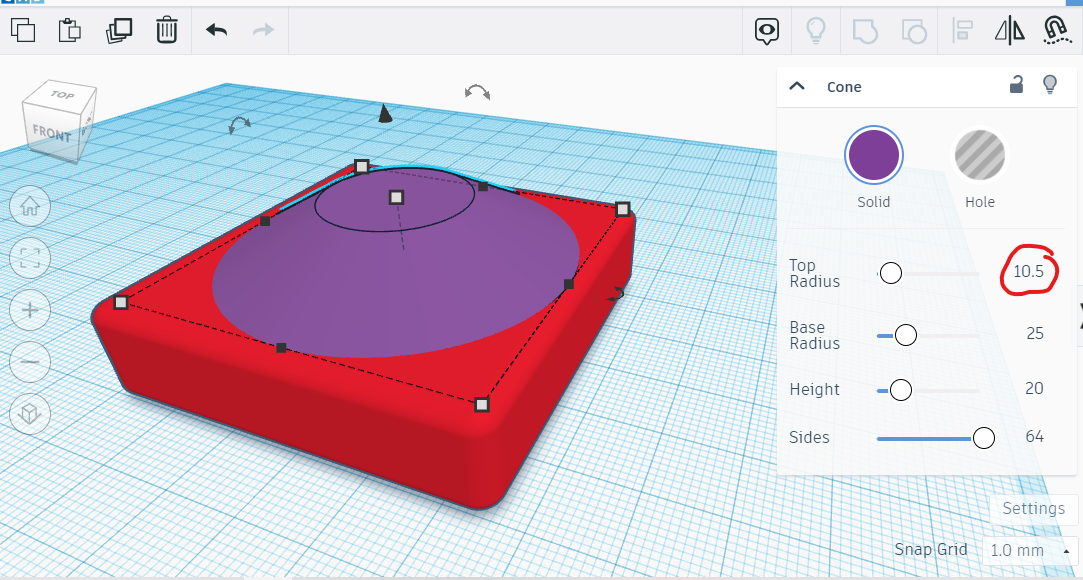Screen dimensions: 1083x580
Task: Align the selected shapes
Action: [x=961, y=30]
